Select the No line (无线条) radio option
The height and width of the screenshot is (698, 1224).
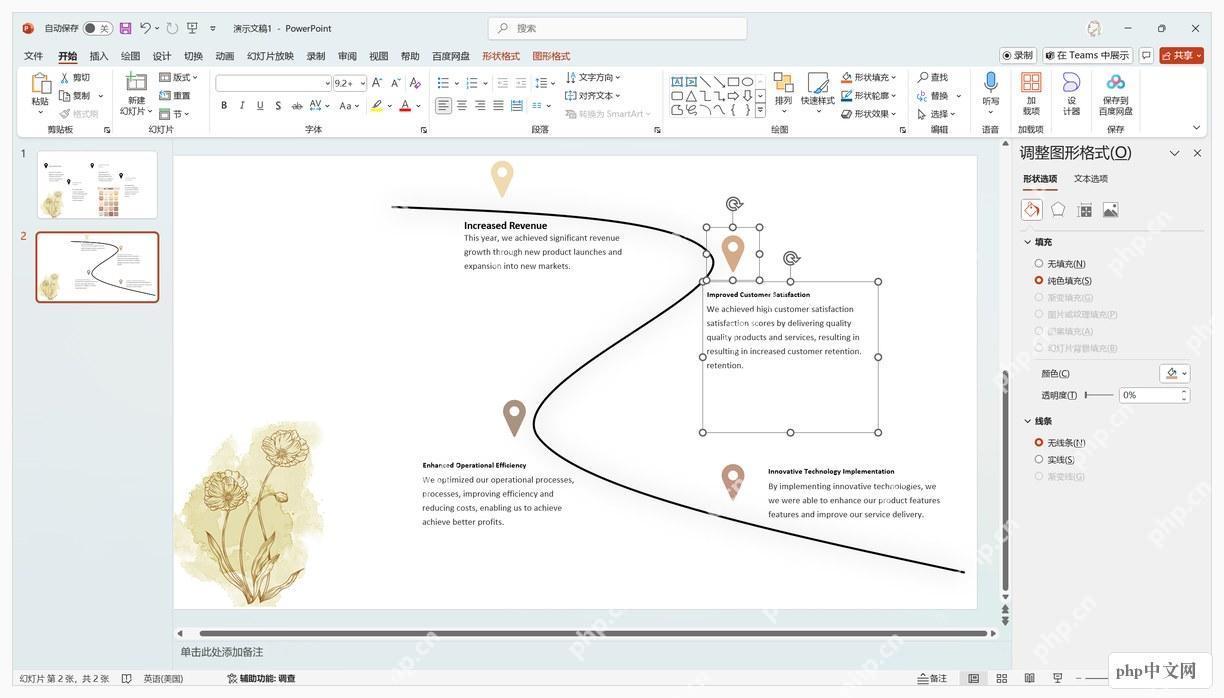(x=1039, y=442)
